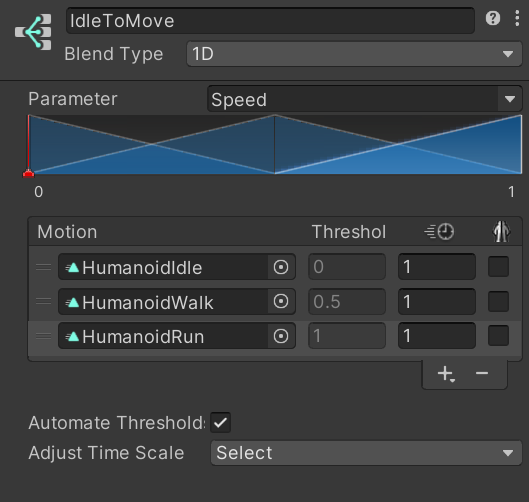Click the HumanoidRun time scale field
The height and width of the screenshot is (502, 529).
(x=437, y=336)
